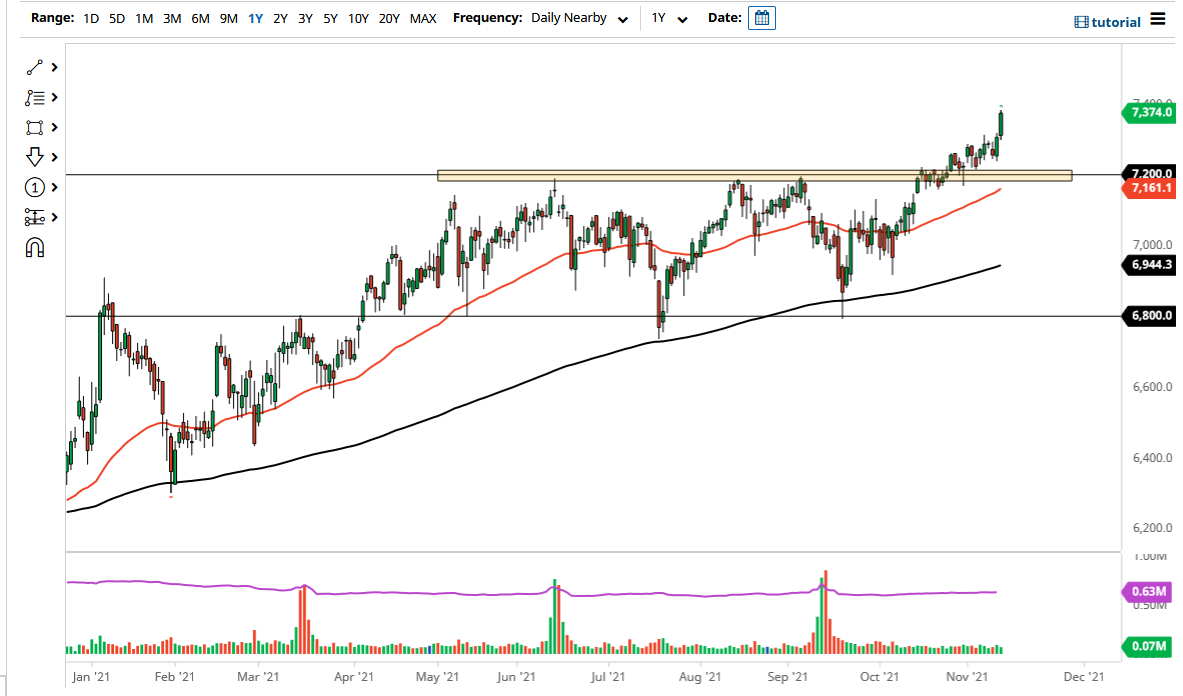Screen dimensions: 1183x696
Task: Expand the trendline tool options chevron
Action: coord(53,67)
